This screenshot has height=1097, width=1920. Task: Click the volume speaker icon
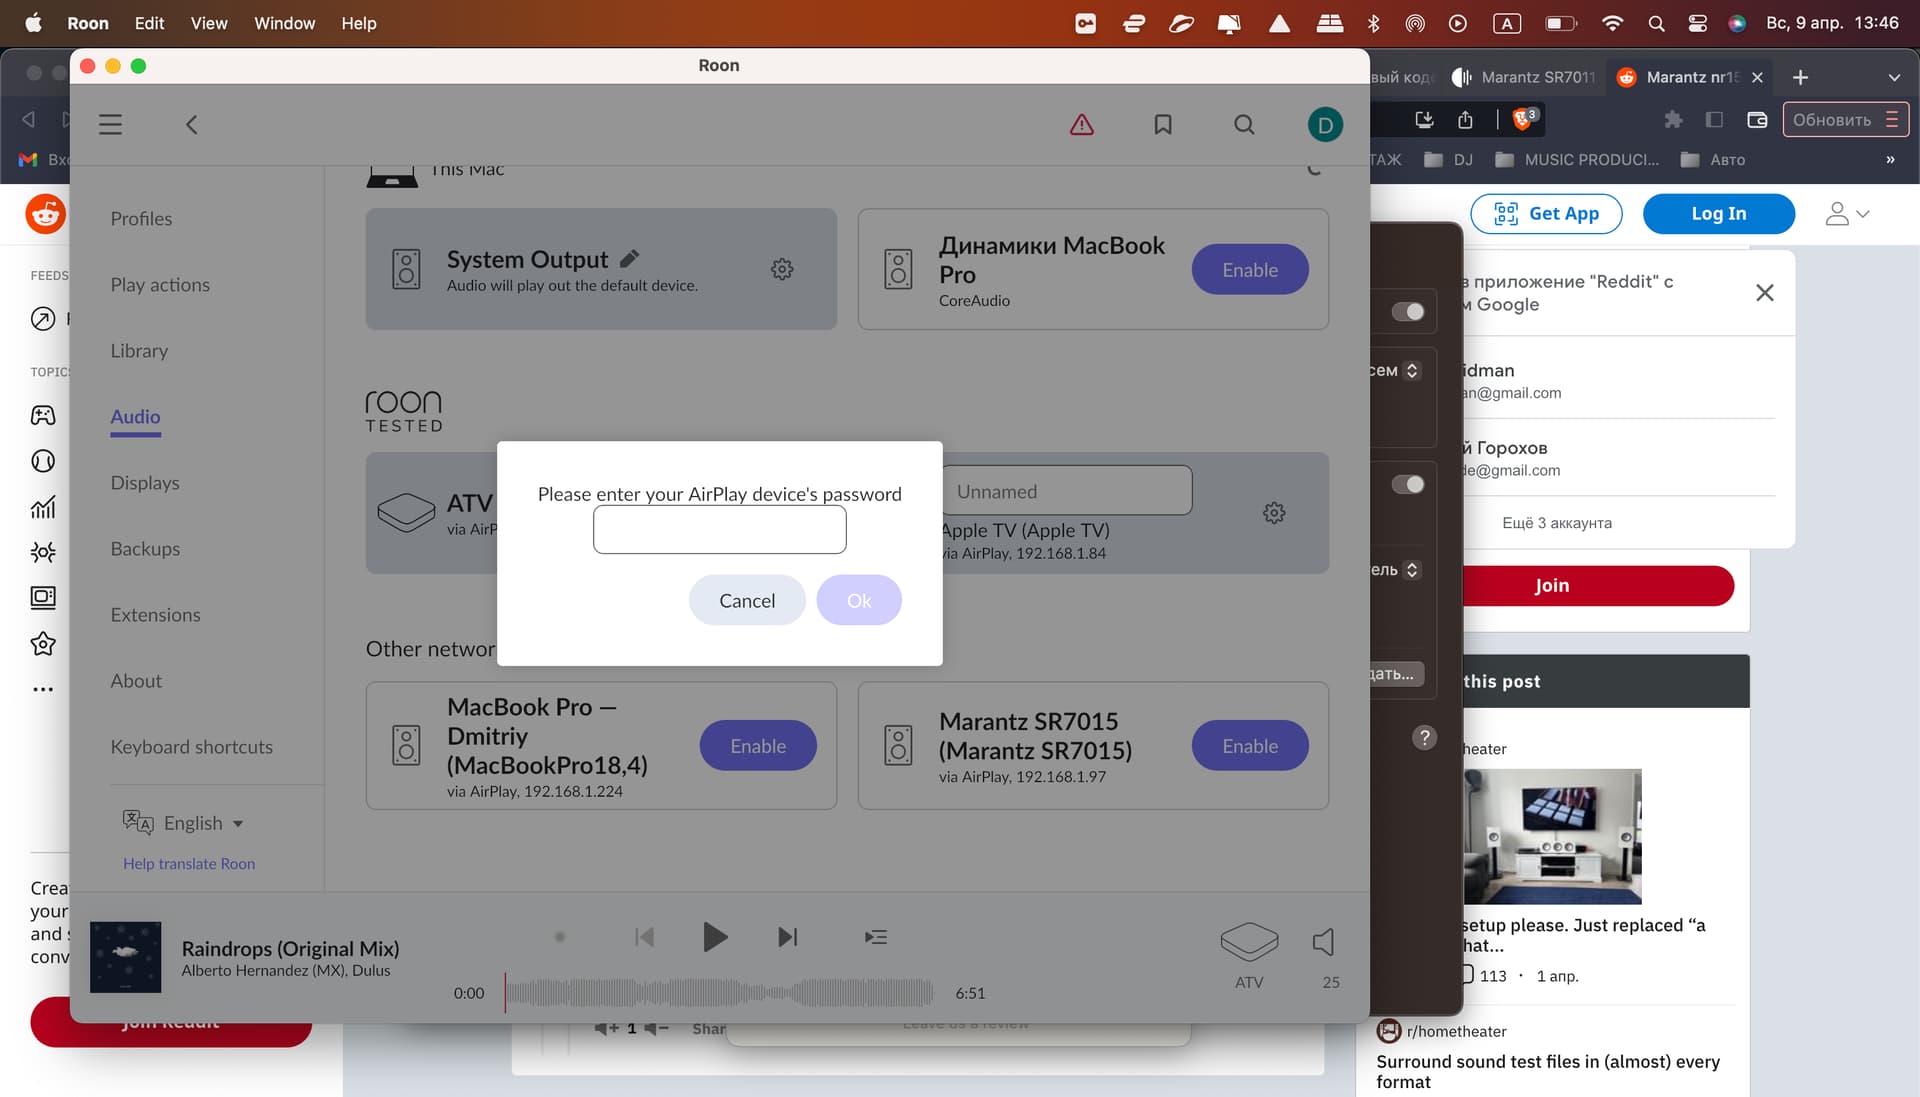(1323, 941)
